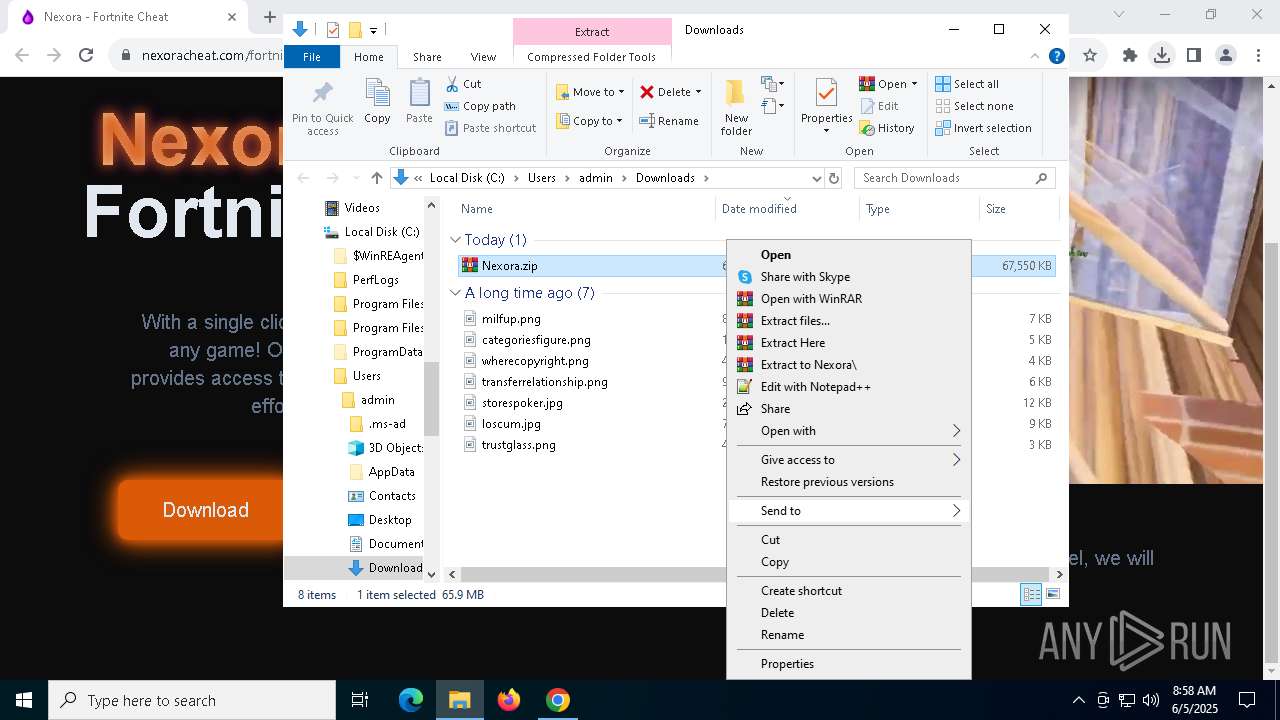
Task: Click the Rename ribbon button
Action: coord(669,121)
